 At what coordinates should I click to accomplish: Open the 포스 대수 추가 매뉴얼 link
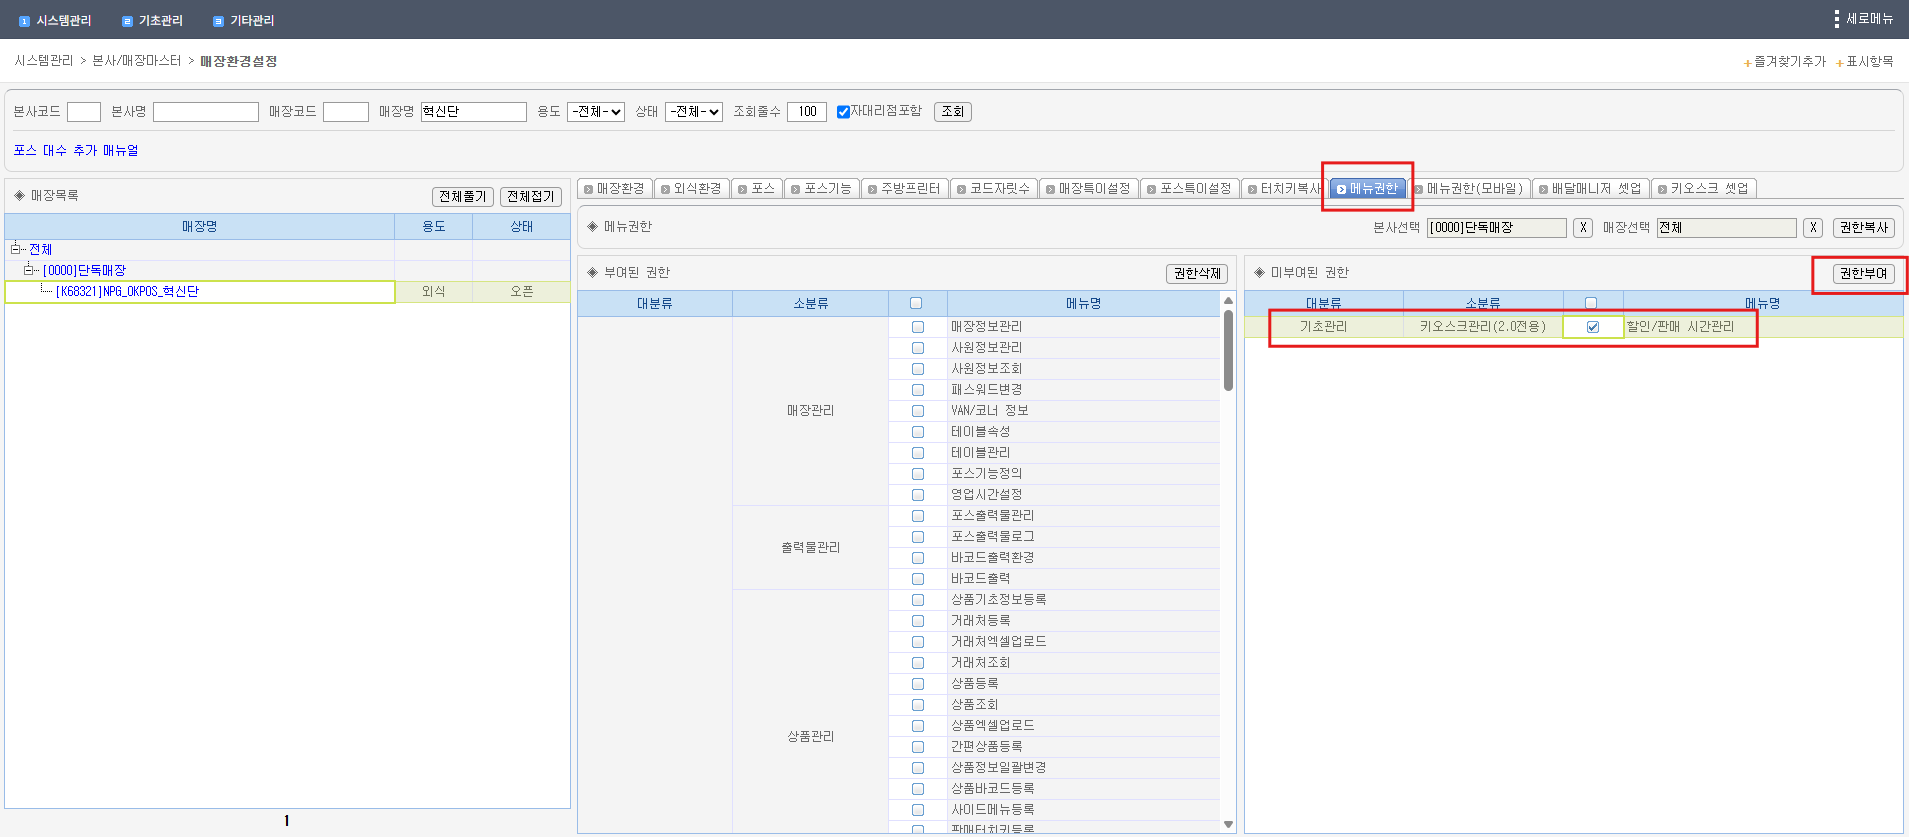(x=76, y=150)
